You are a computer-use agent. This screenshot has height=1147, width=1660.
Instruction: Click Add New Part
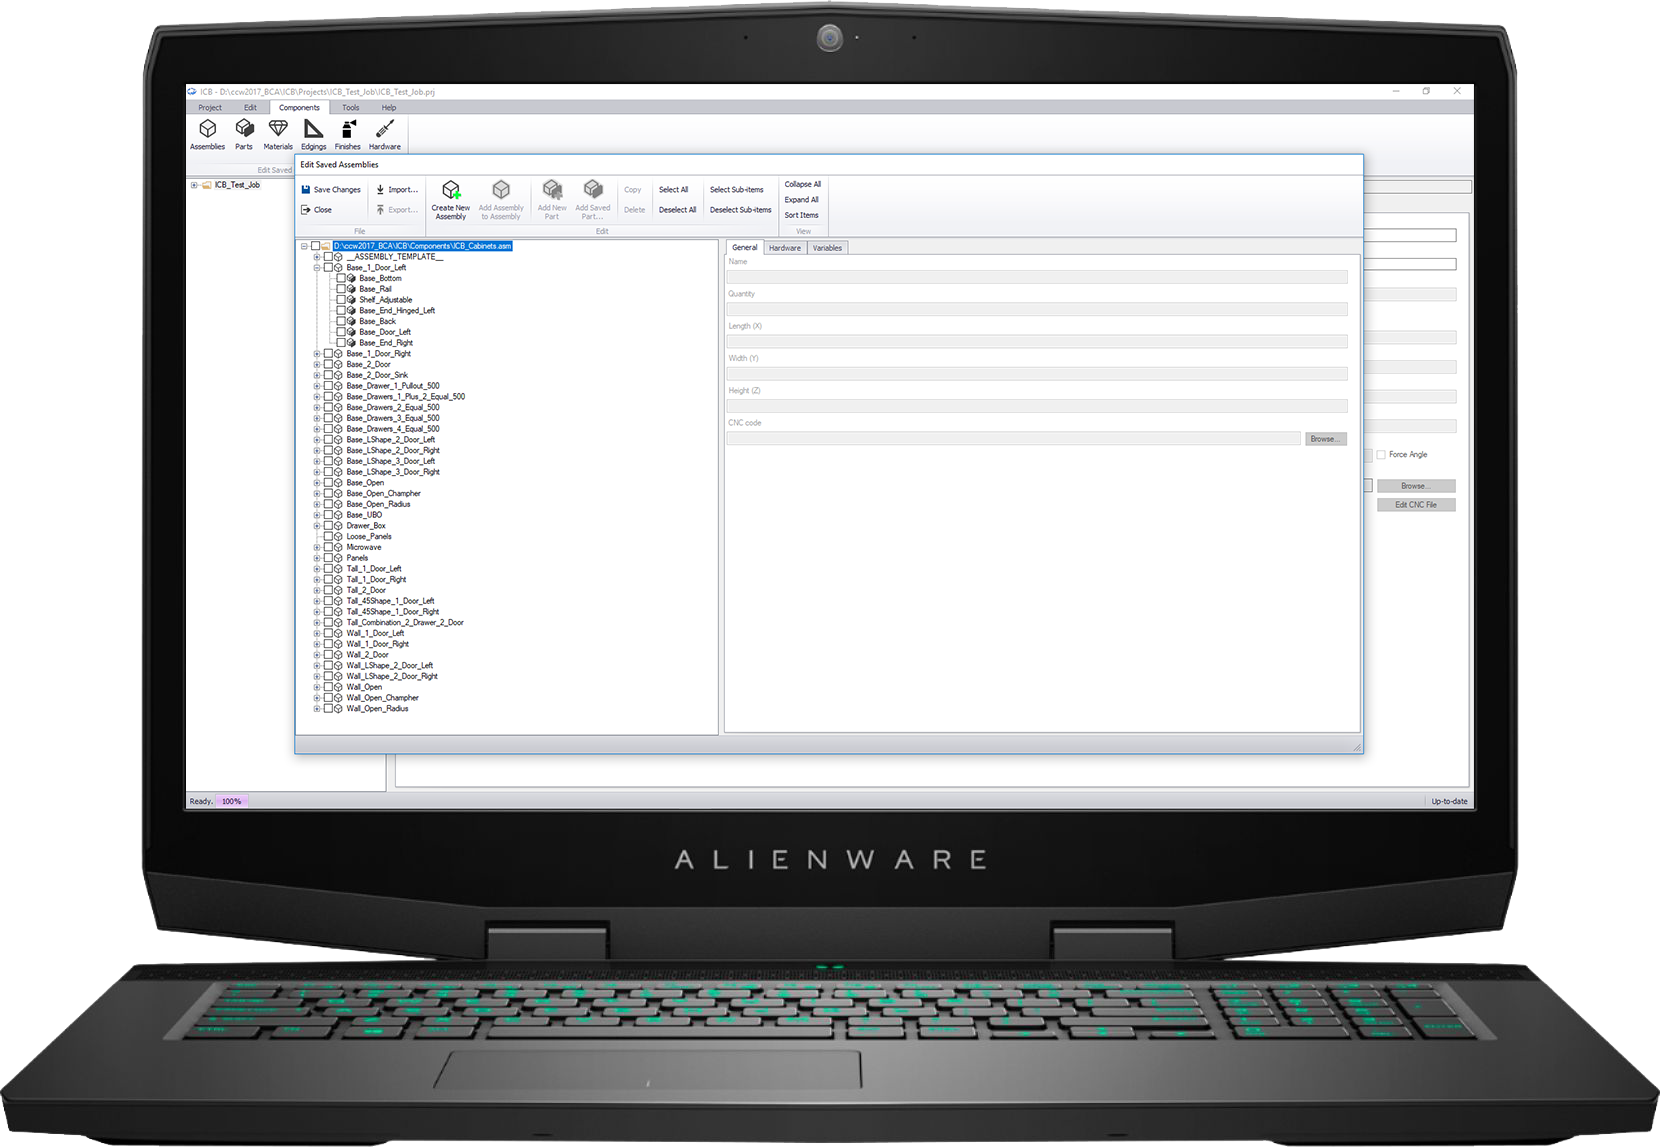(x=552, y=199)
